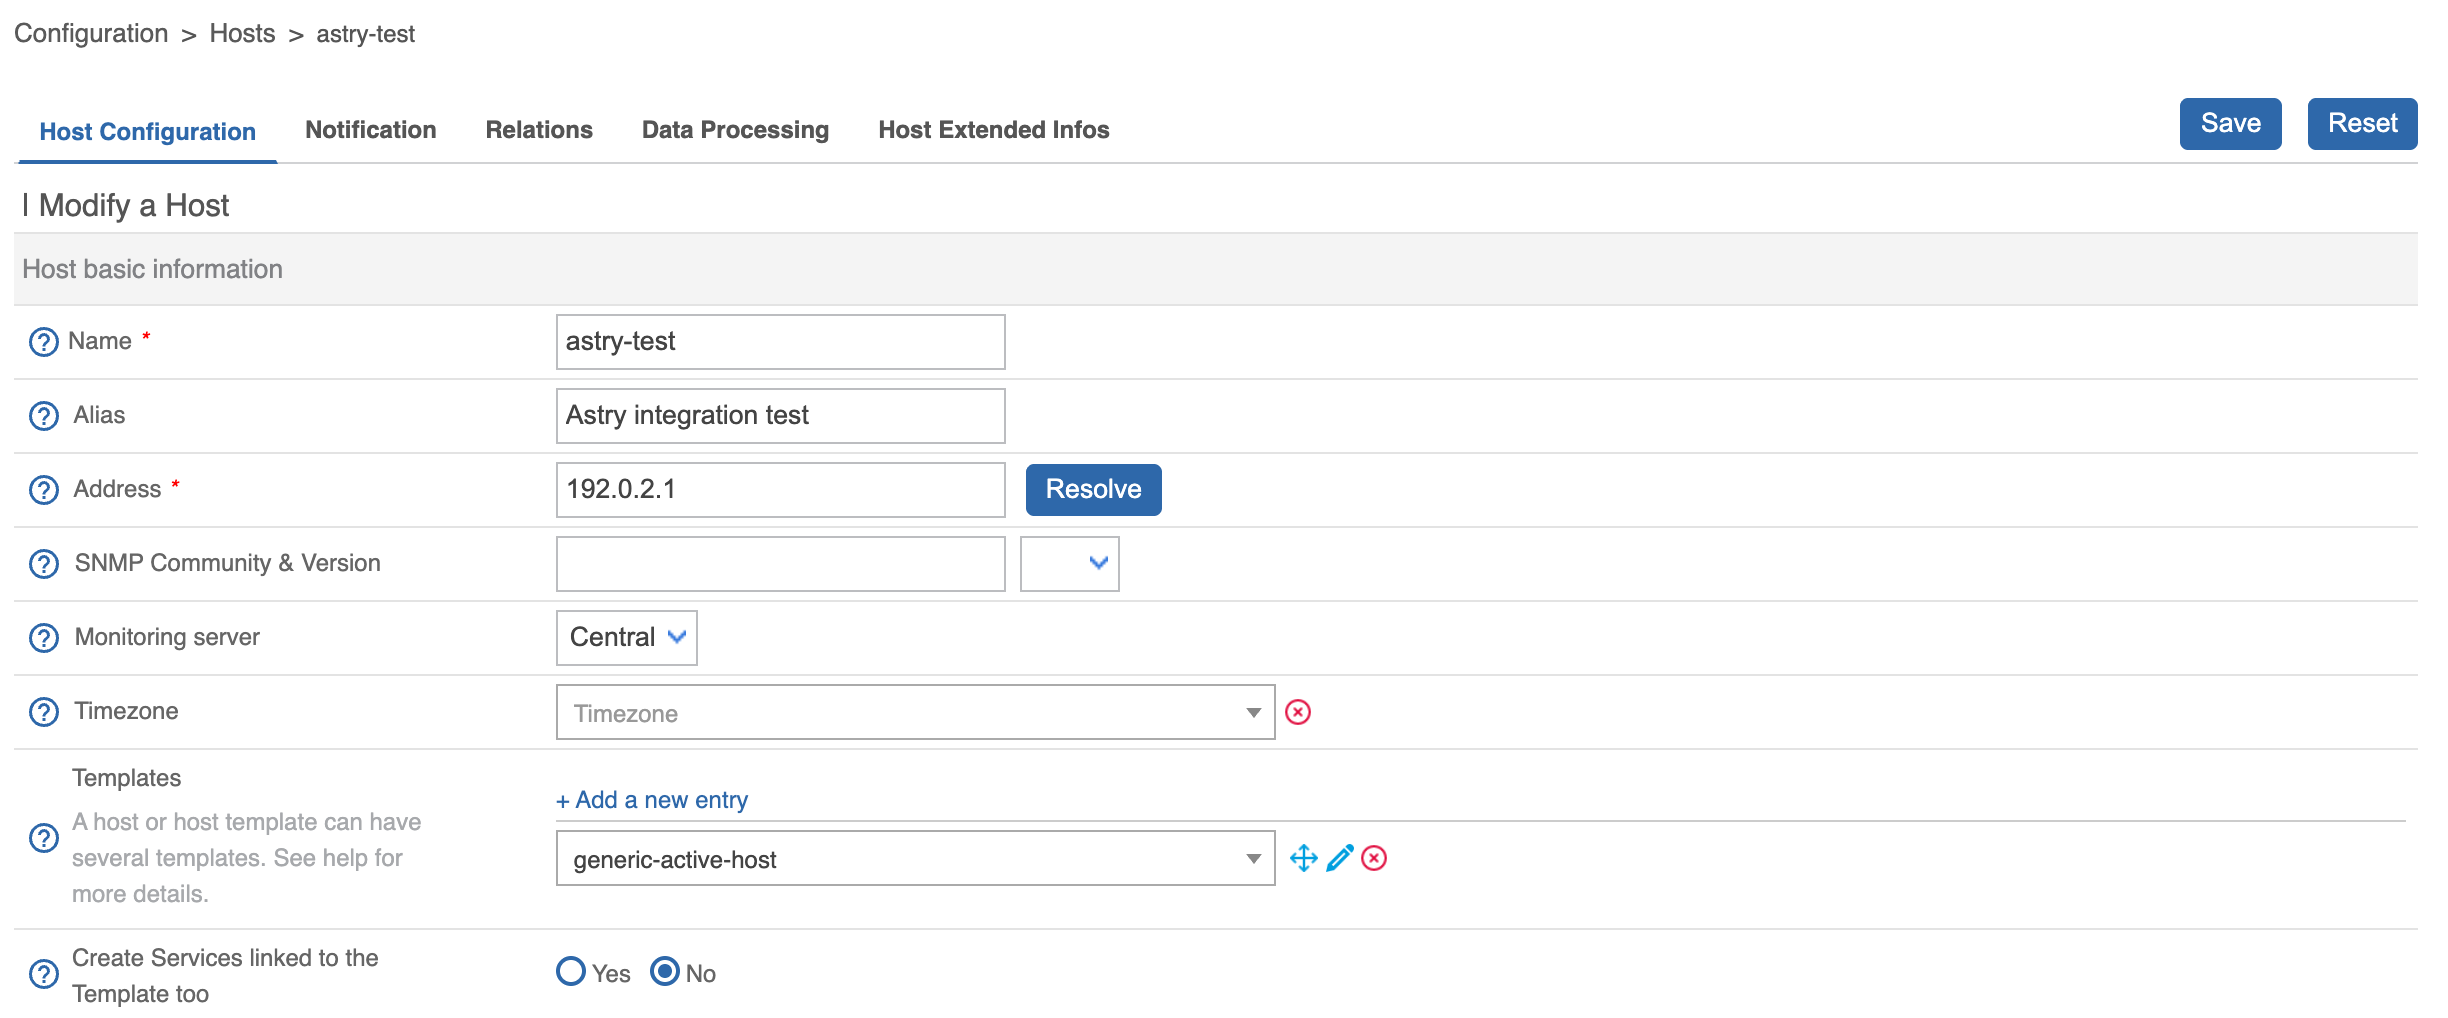The height and width of the screenshot is (1018, 2448).
Task: Click the Resolve button next to Address
Action: point(1094,490)
